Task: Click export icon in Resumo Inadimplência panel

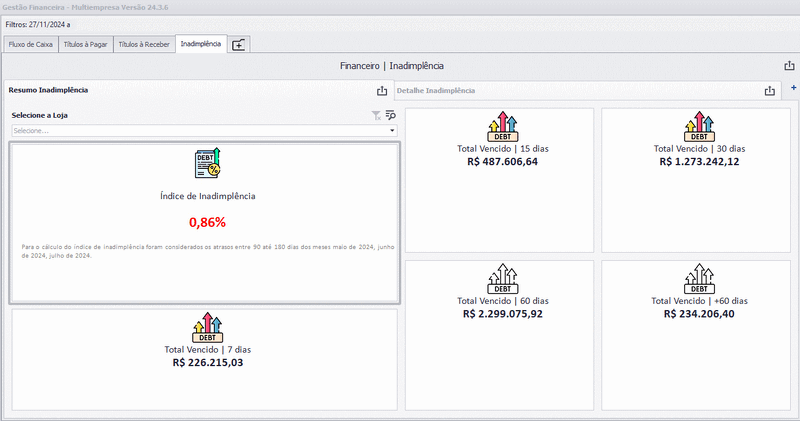Action: (x=382, y=91)
